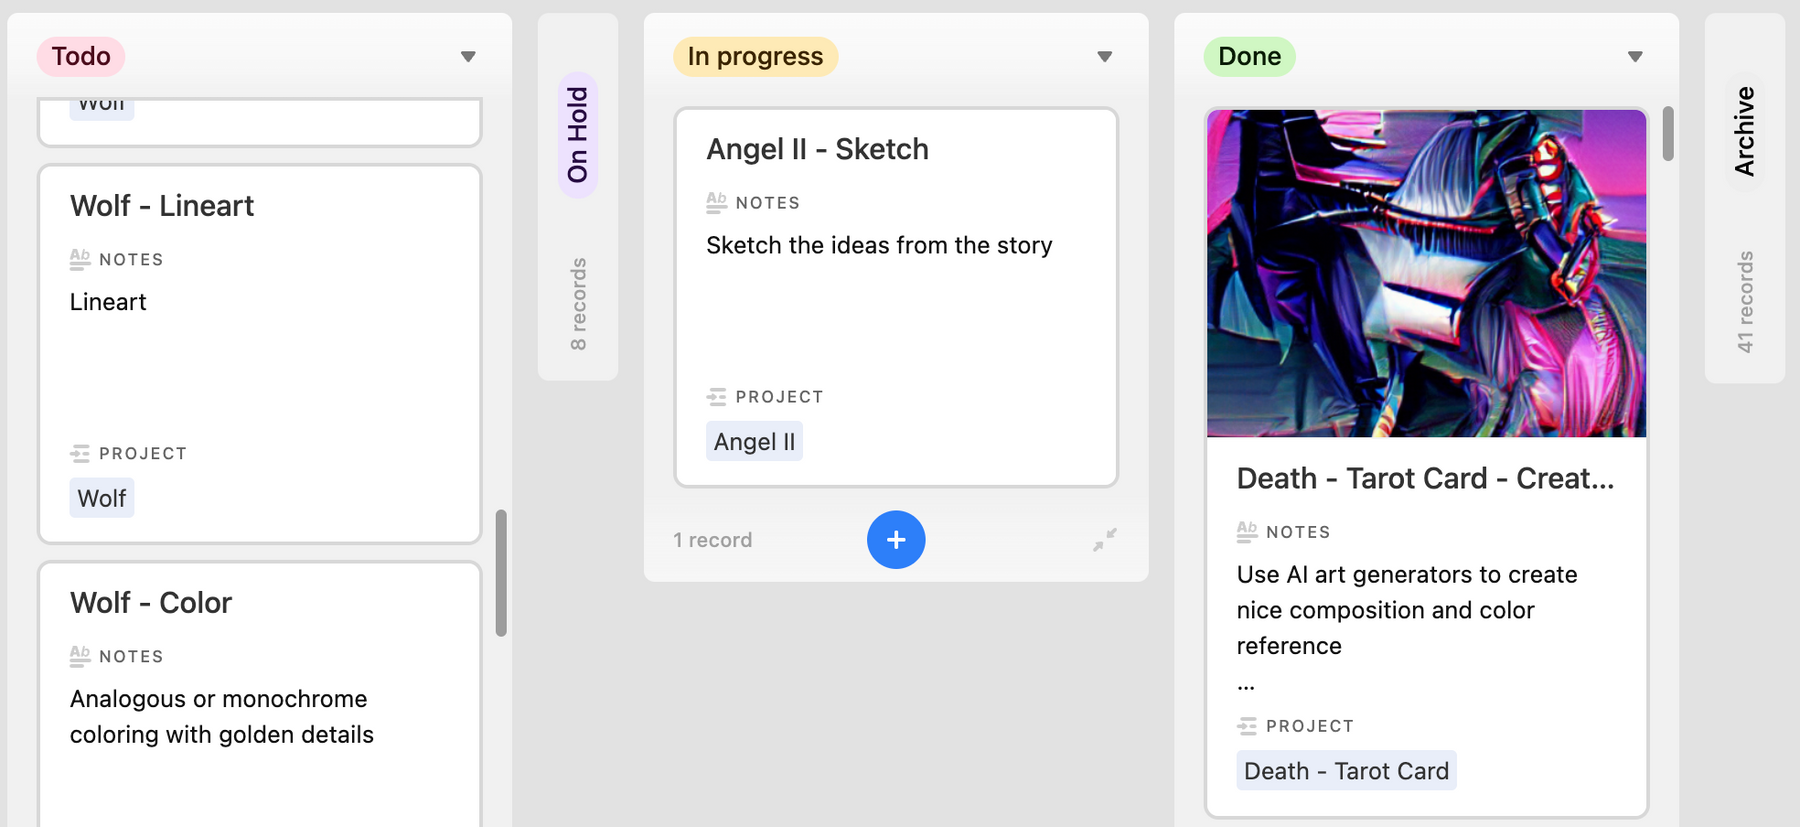Open the Death - Tarot Card card title
1800x827 pixels.
(1425, 479)
